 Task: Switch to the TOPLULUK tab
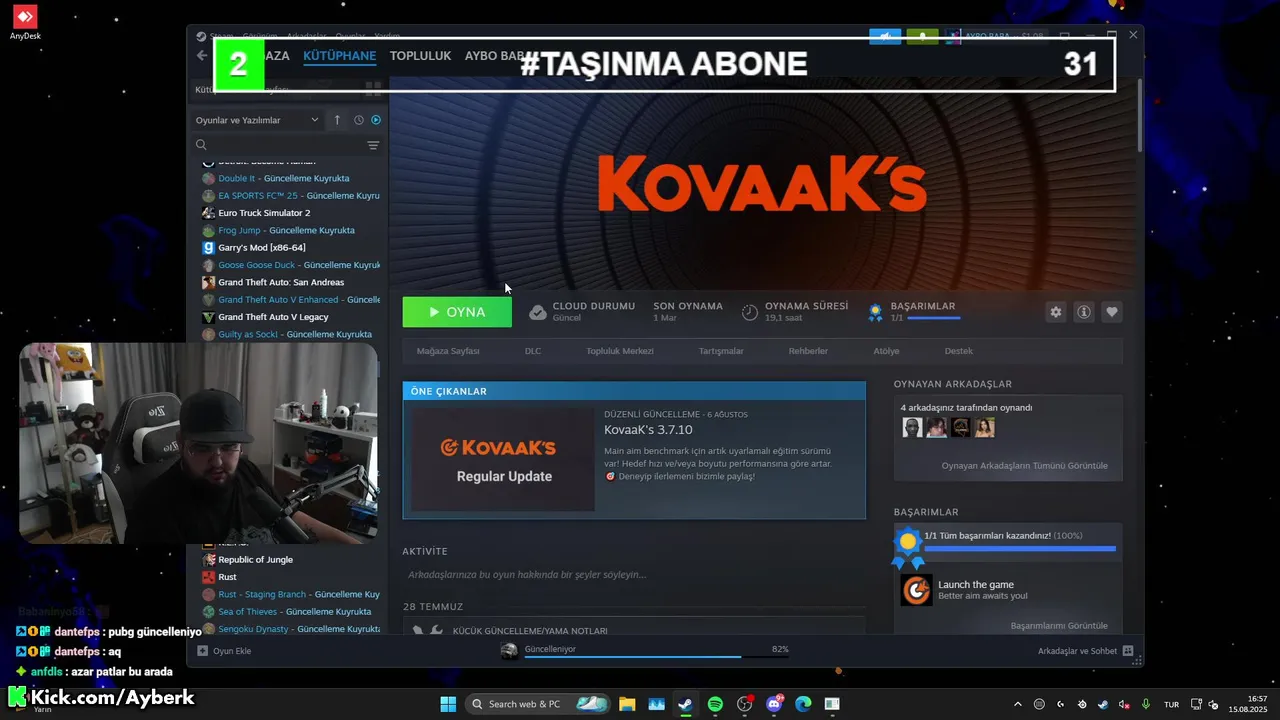[x=420, y=56]
